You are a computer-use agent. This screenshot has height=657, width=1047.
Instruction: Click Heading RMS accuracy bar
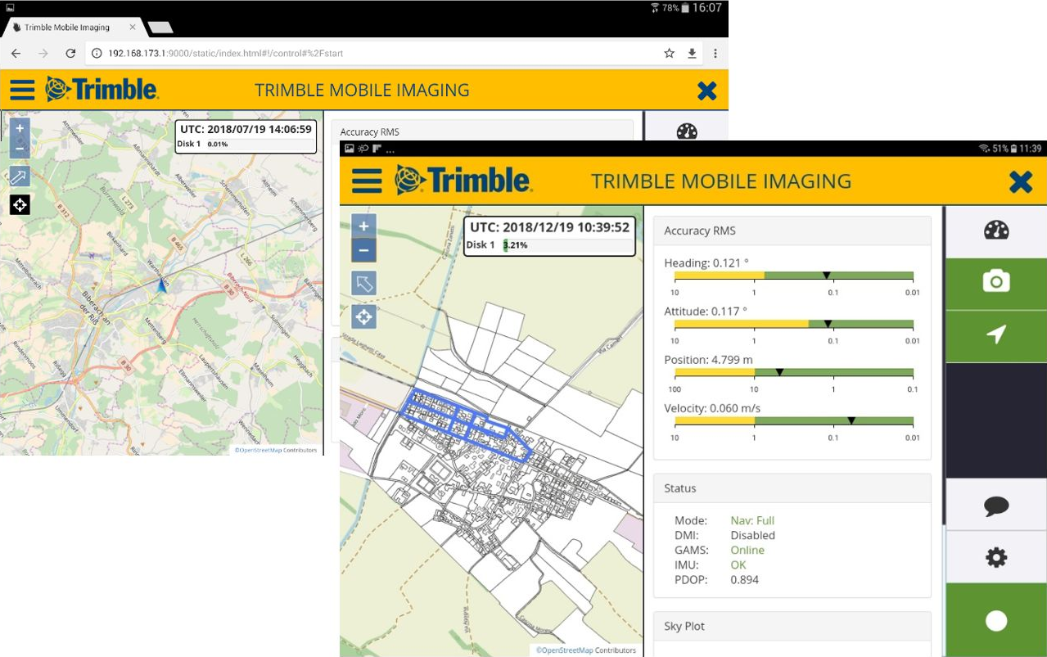(x=793, y=276)
